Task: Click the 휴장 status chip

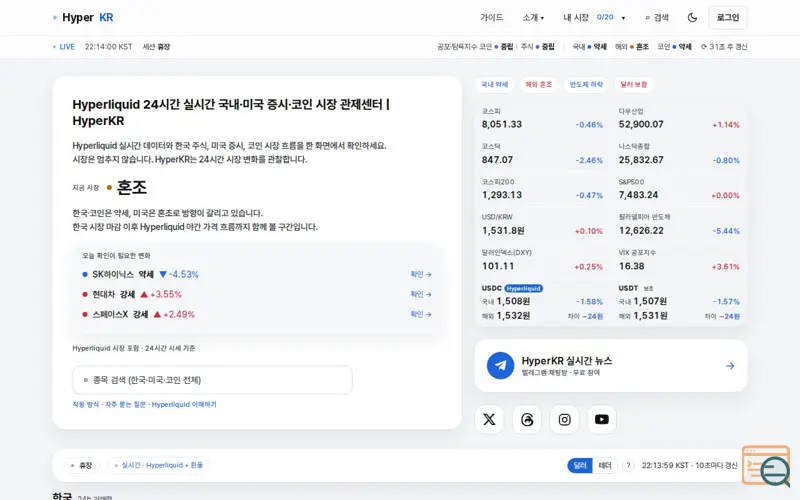Action: [82, 465]
